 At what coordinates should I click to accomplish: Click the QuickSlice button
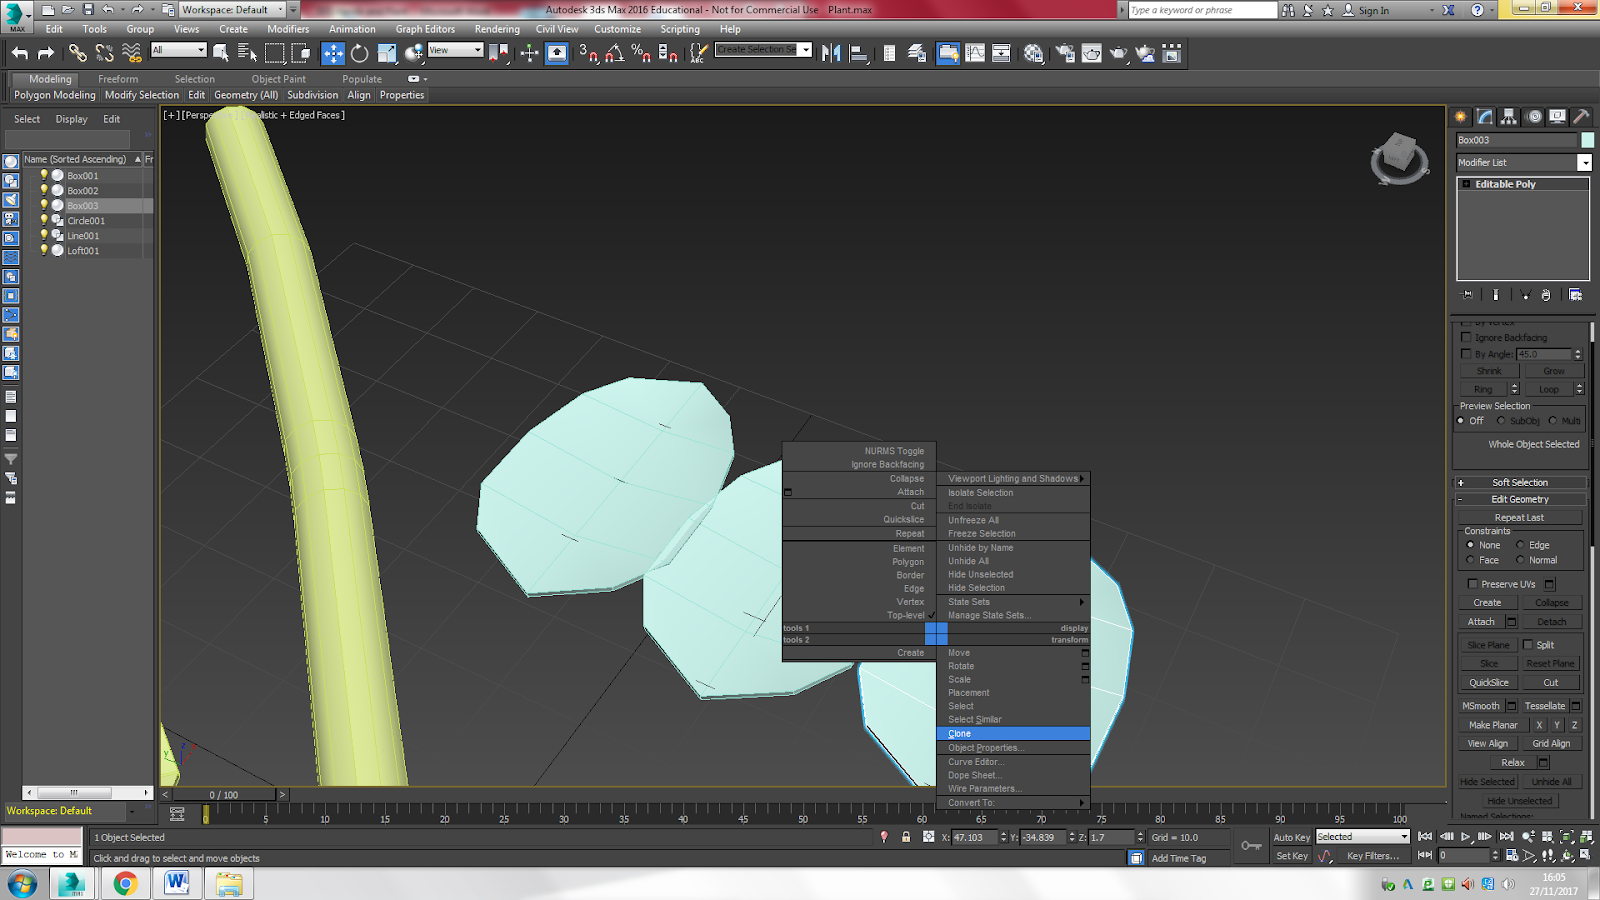click(x=1488, y=683)
